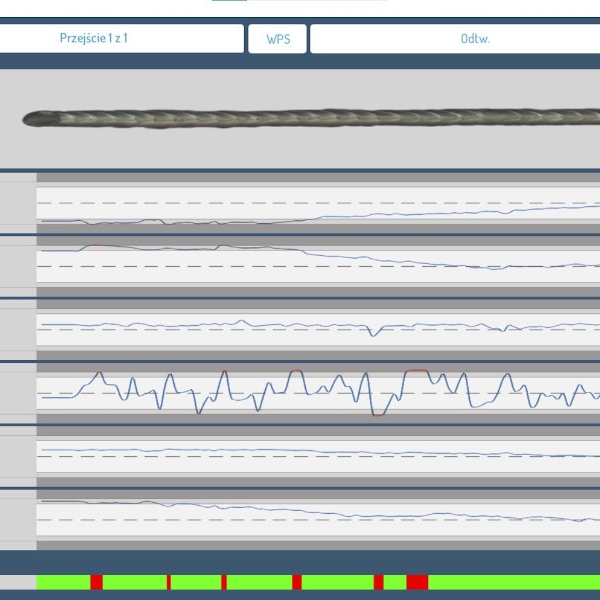The width and height of the screenshot is (600, 600).
Task: Click the first parameter graph with the rising line
Action: [318, 203]
